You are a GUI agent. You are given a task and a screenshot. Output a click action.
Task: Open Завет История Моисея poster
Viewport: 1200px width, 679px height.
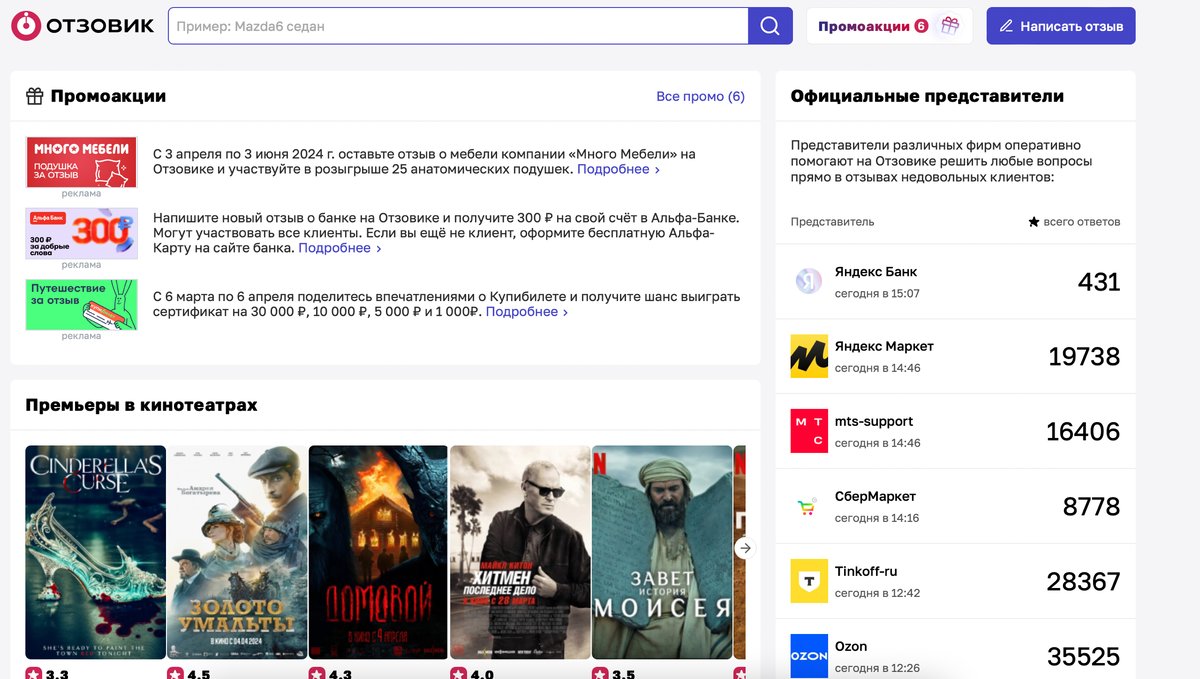[x=662, y=552]
